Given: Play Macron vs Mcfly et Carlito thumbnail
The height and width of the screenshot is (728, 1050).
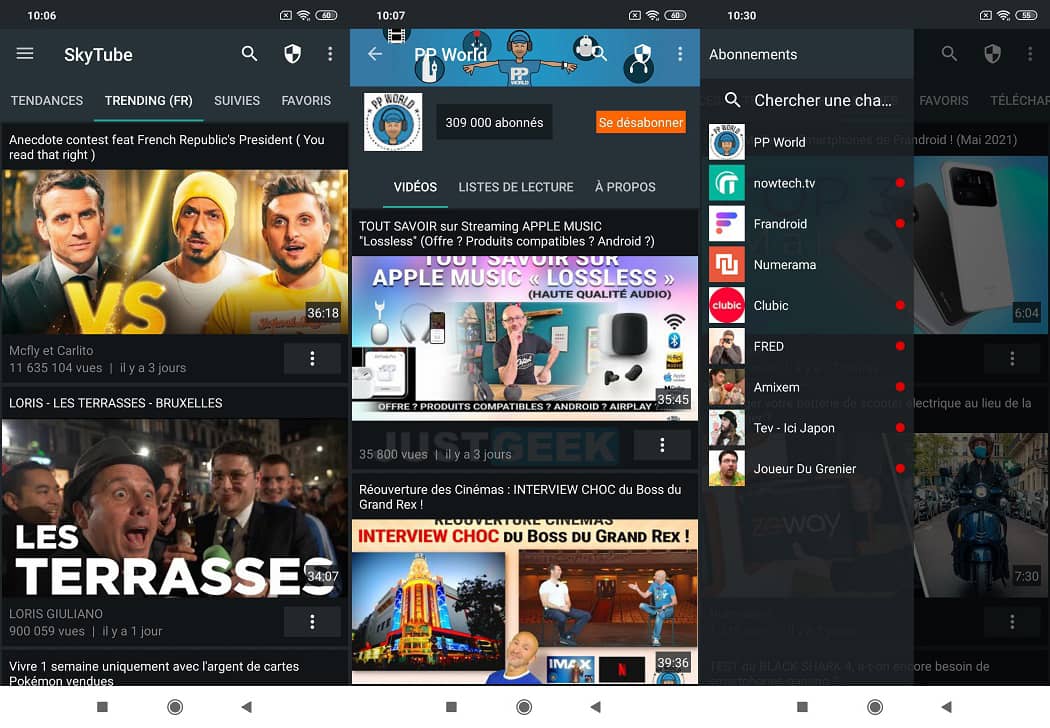Looking at the screenshot, I should pos(175,251).
